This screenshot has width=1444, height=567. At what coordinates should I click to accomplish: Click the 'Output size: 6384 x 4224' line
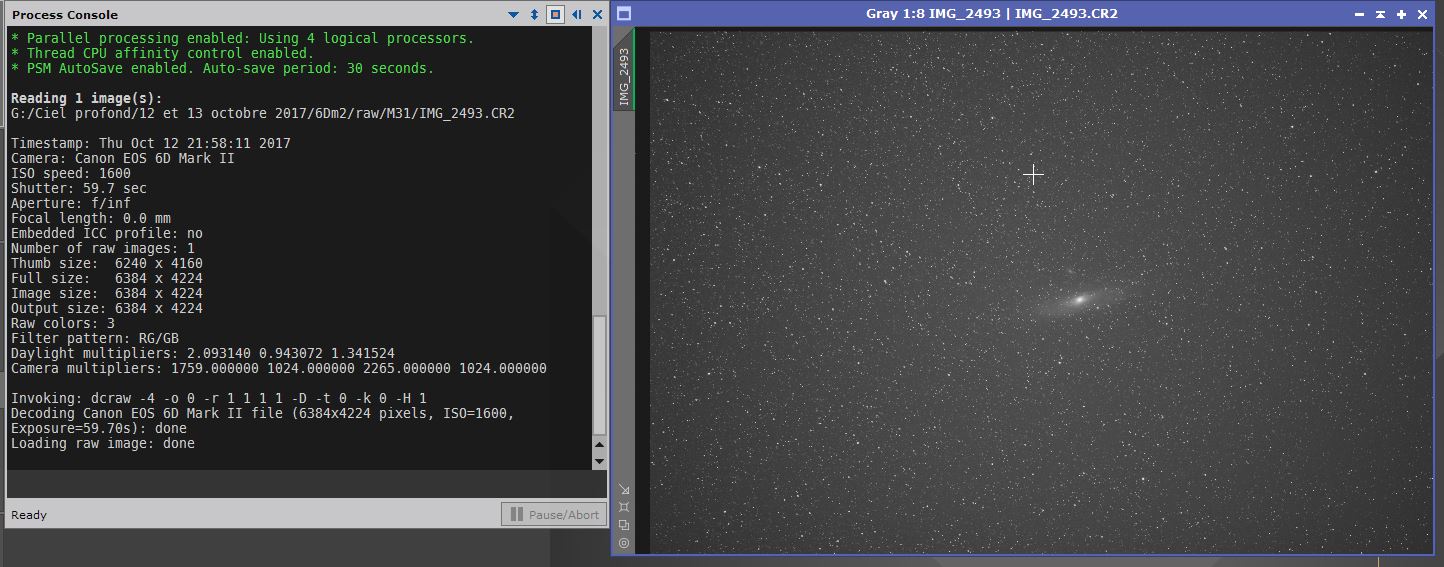106,308
